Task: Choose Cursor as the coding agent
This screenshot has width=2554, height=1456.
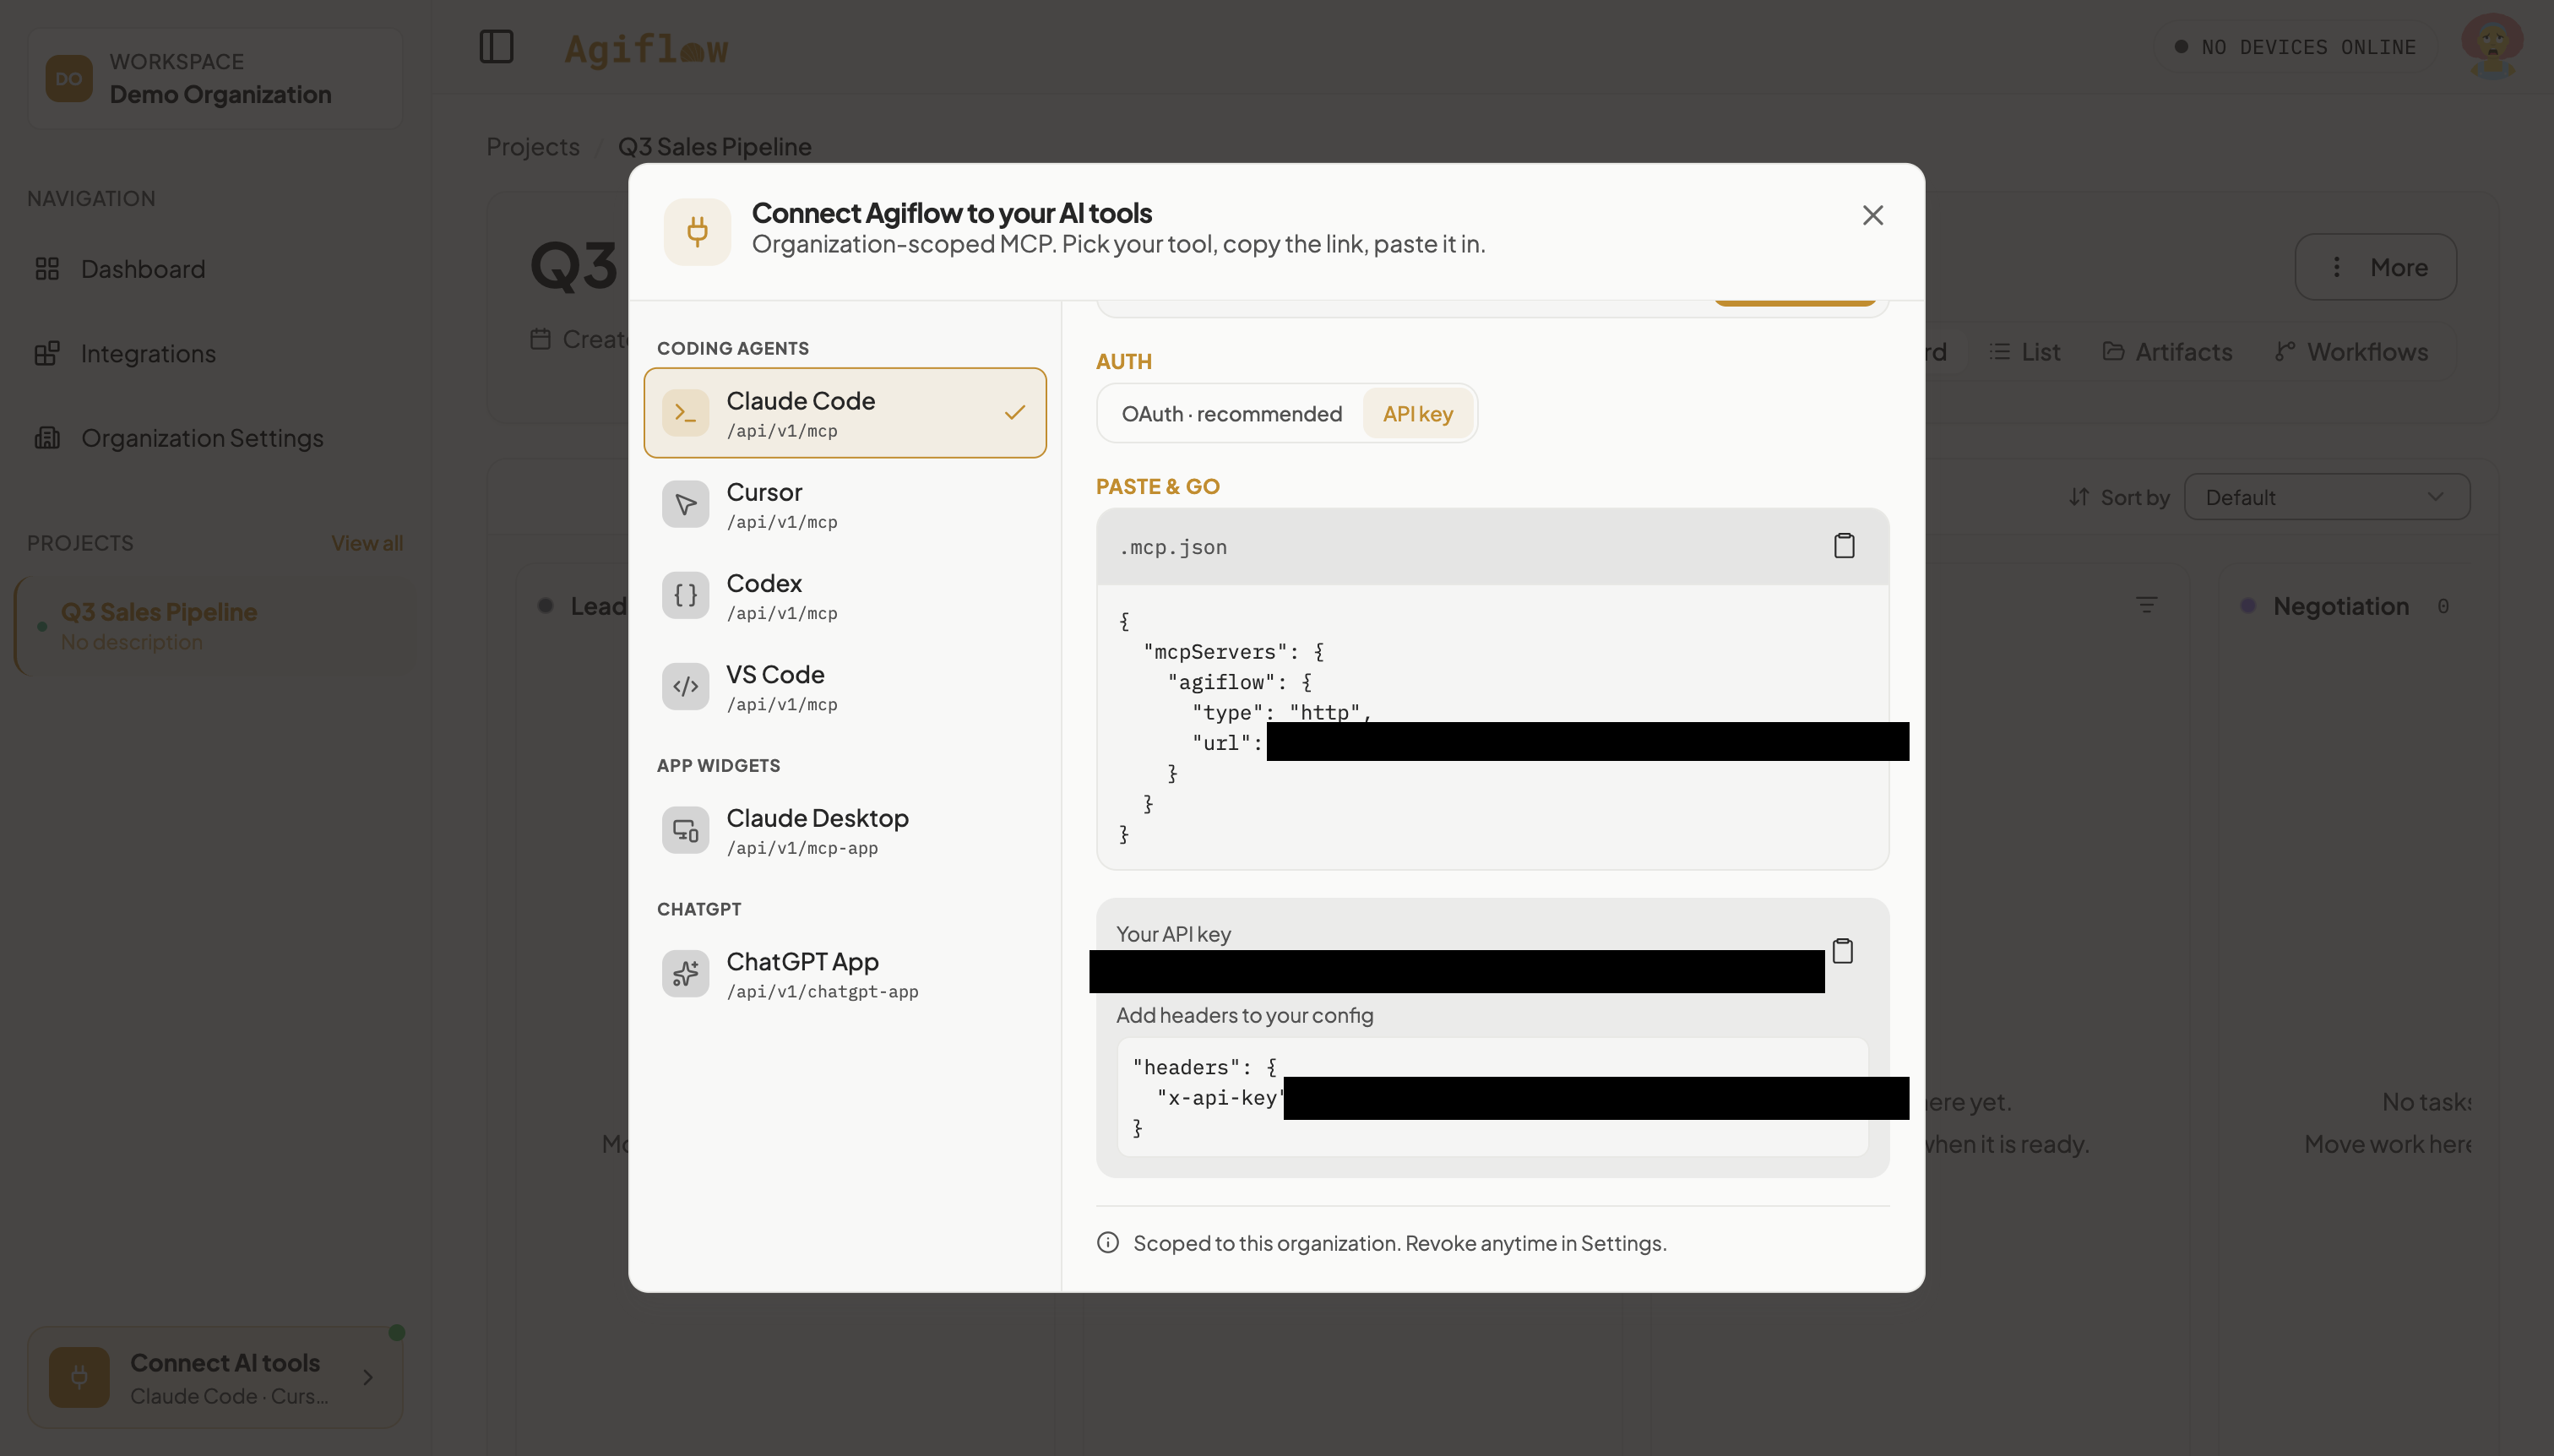Action: (x=845, y=505)
